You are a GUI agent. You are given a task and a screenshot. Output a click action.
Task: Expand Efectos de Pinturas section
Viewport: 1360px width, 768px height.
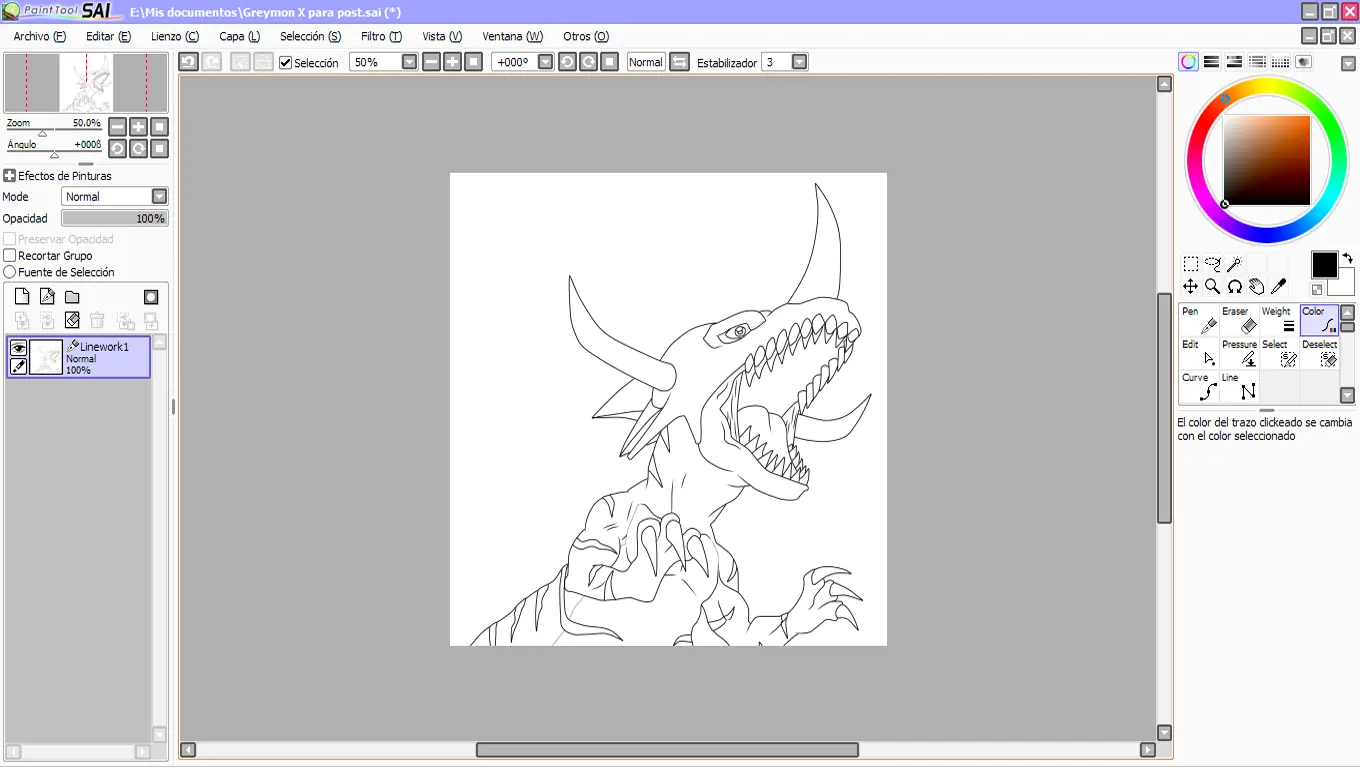coord(9,176)
